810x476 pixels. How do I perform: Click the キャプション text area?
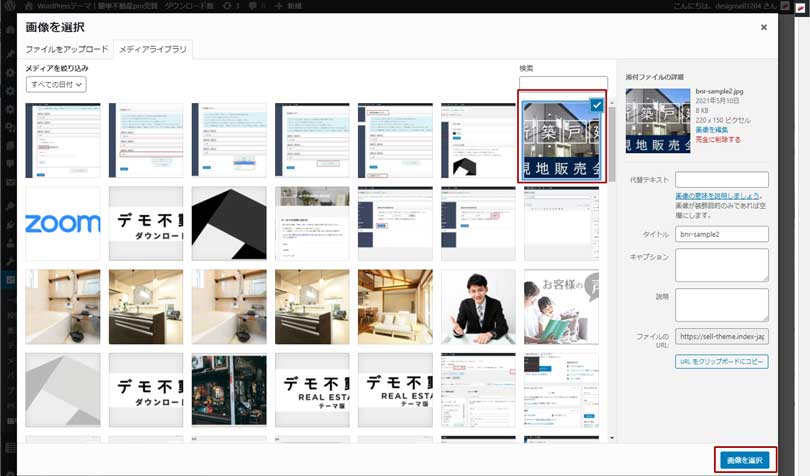[x=721, y=265]
